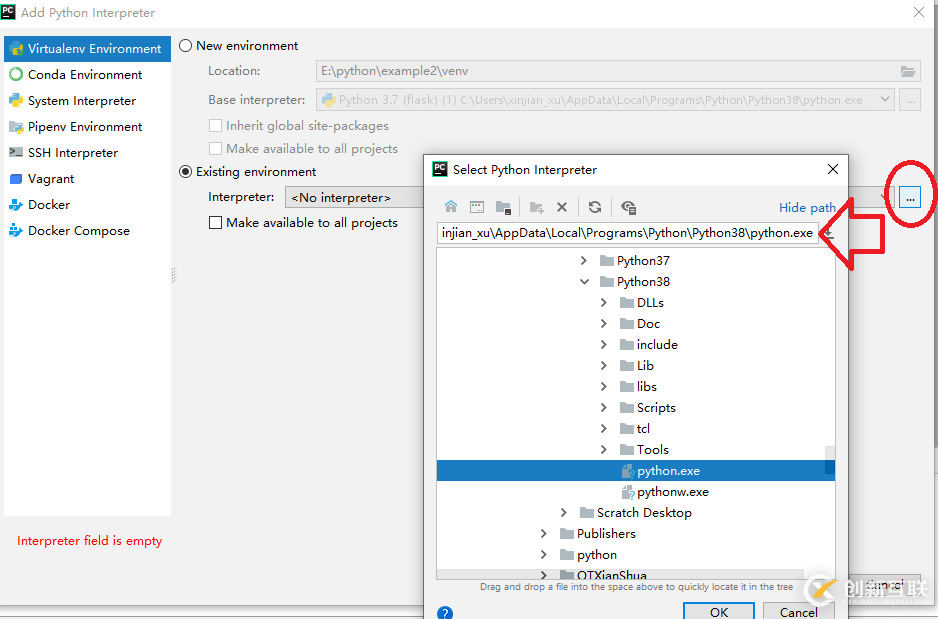Viewport: 938px width, 619px height.
Task: Select python.exe in the tree
Action: coord(635,471)
